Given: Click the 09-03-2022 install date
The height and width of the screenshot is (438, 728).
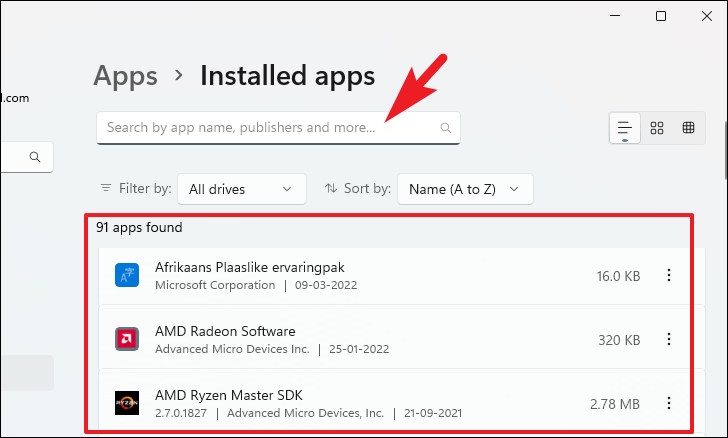Looking at the screenshot, I should 326,285.
